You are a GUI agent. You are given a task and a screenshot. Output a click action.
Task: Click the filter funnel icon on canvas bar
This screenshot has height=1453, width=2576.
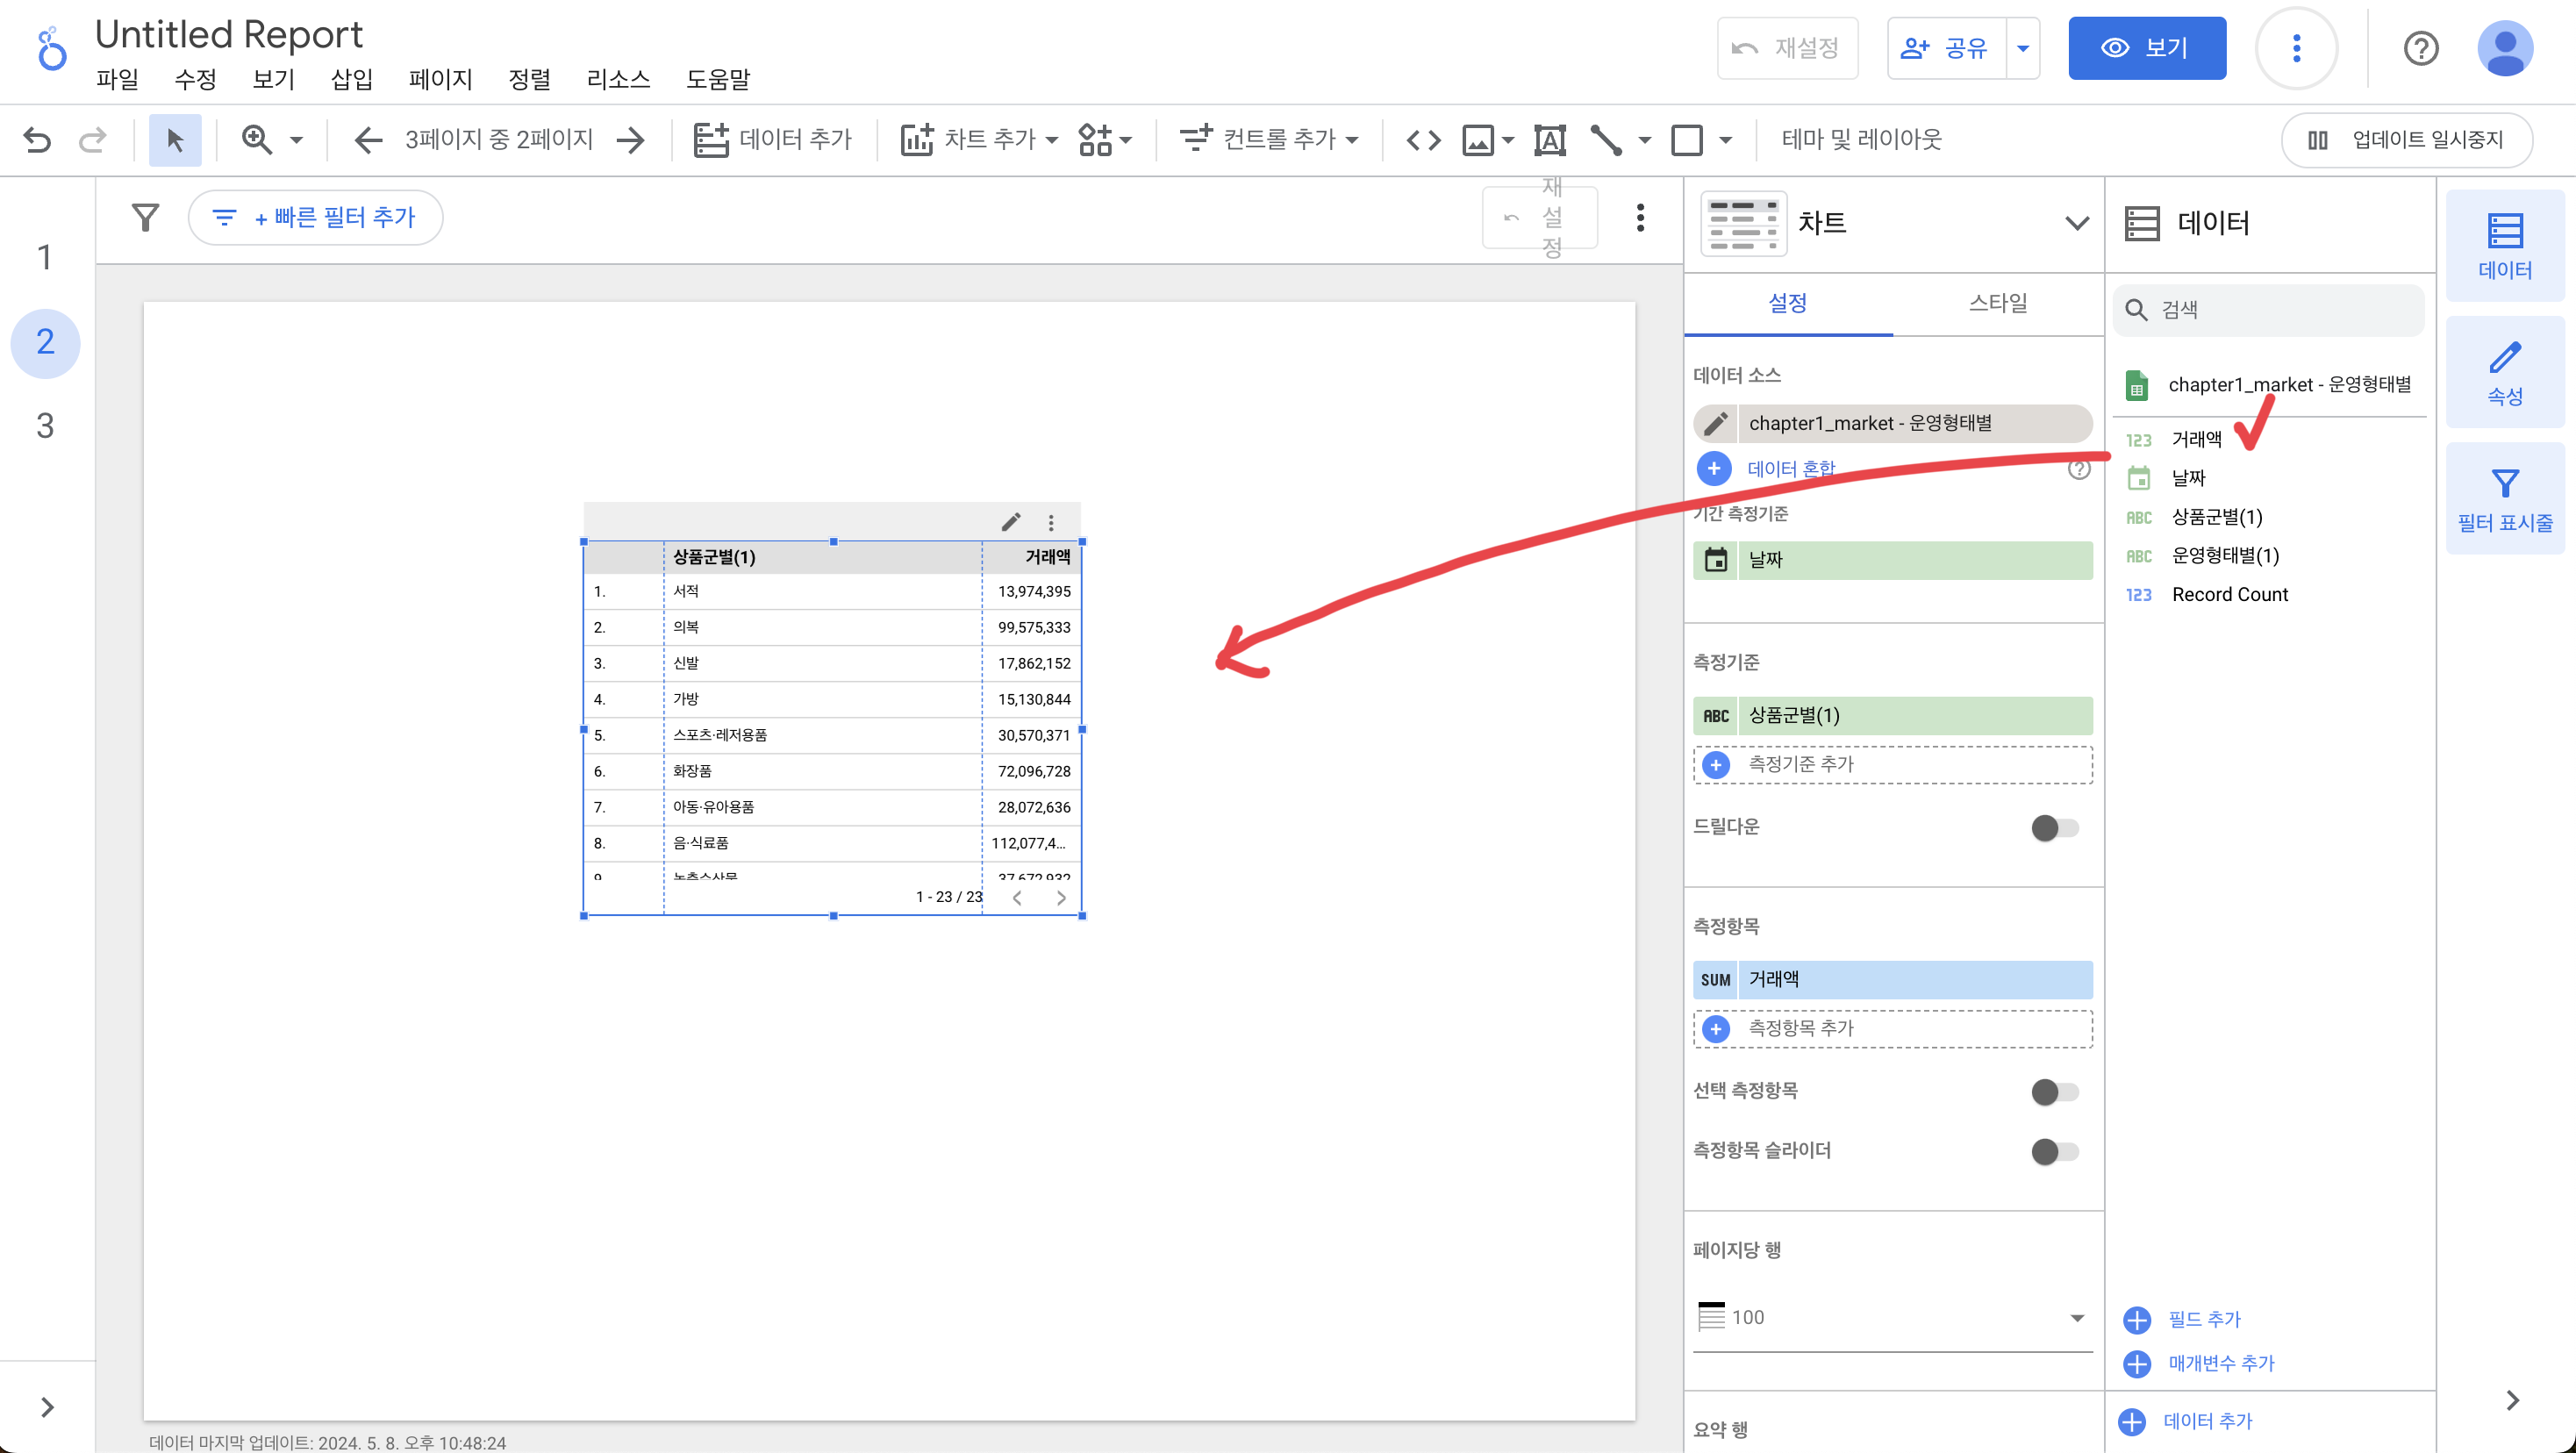tap(146, 217)
